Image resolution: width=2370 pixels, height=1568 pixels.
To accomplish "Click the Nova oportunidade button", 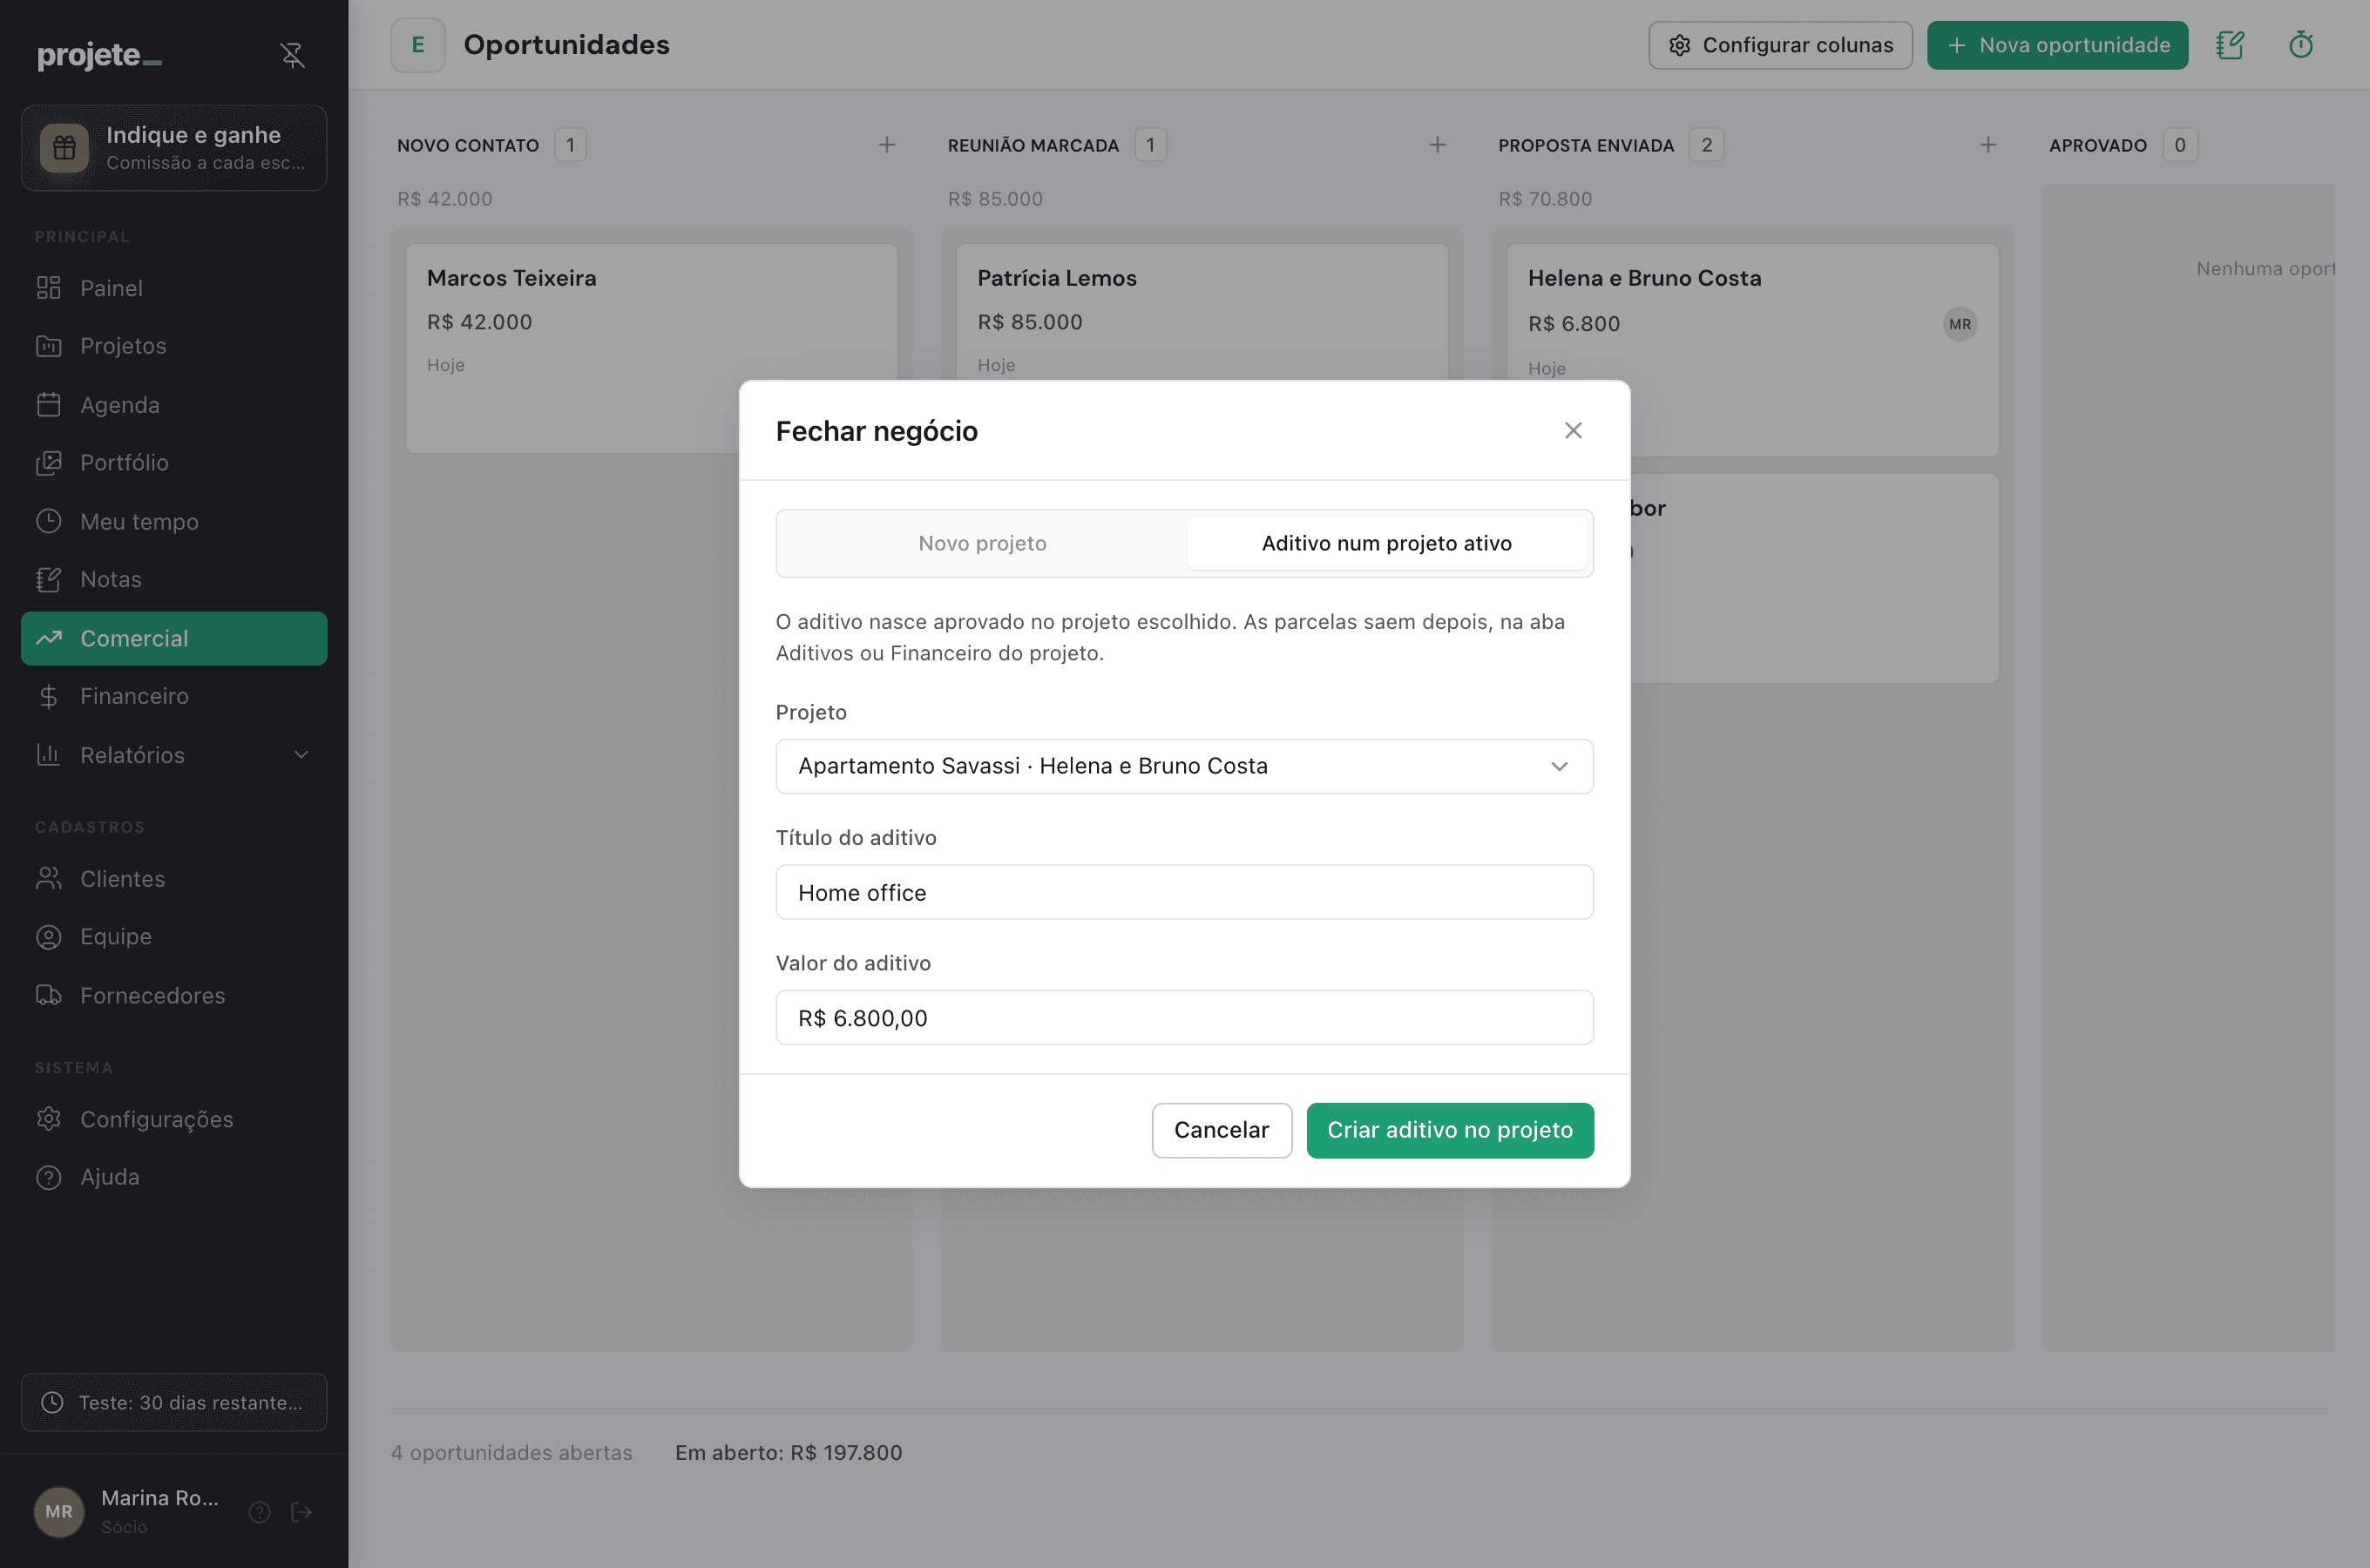I will click(x=2057, y=45).
